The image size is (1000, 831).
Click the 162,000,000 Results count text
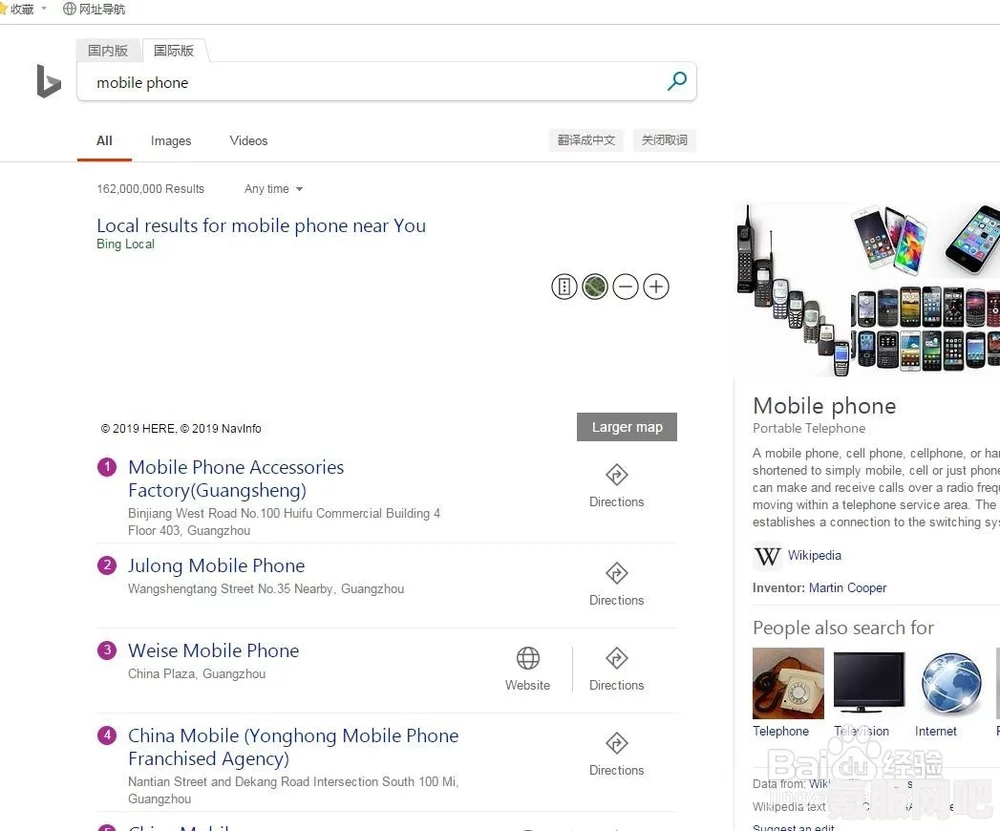tap(151, 189)
